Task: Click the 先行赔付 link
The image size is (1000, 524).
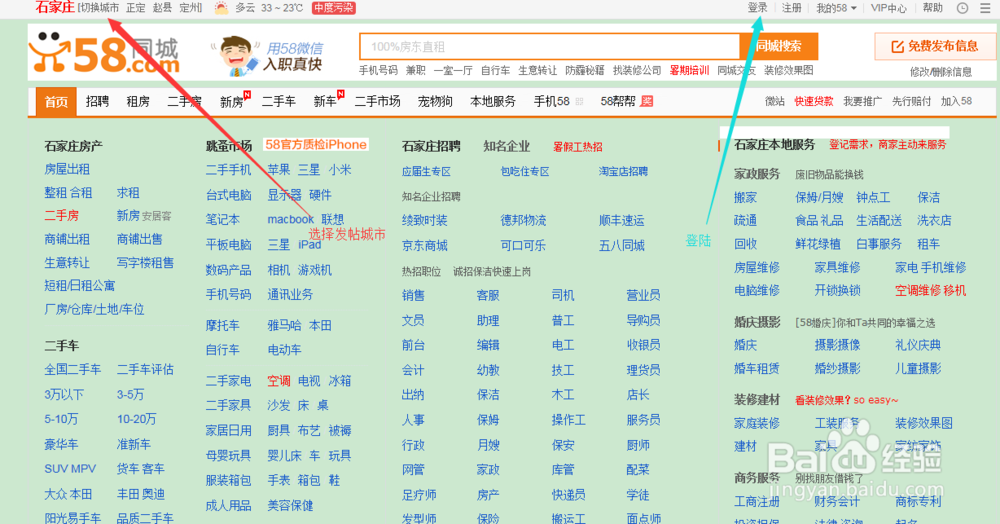Action: 911,101
